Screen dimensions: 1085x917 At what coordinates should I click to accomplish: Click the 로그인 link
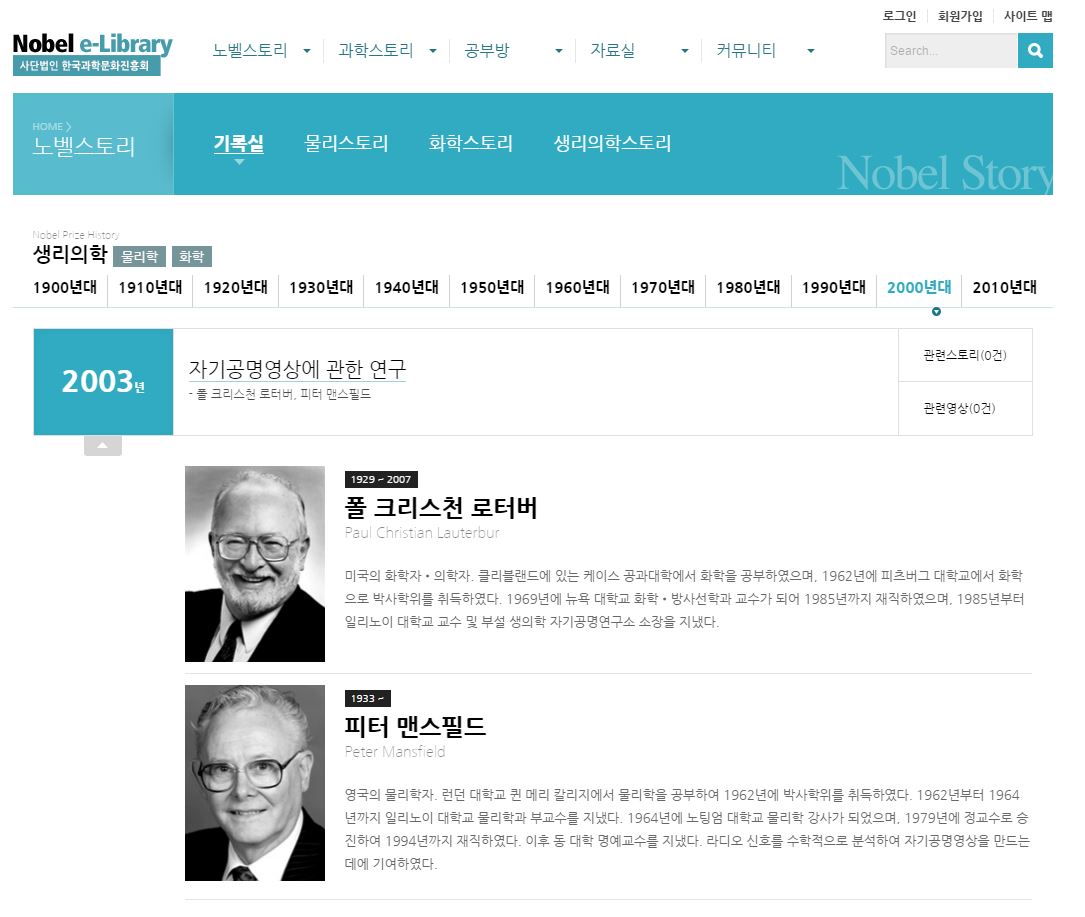pyautogui.click(x=899, y=16)
